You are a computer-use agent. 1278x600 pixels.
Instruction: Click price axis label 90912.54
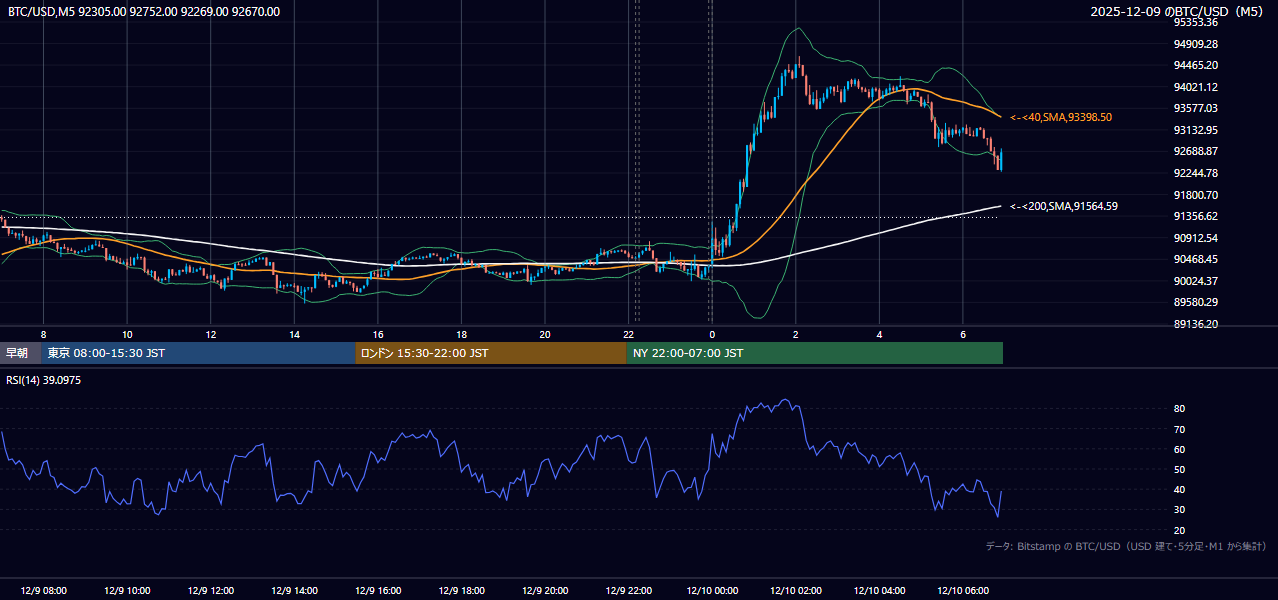point(1196,238)
